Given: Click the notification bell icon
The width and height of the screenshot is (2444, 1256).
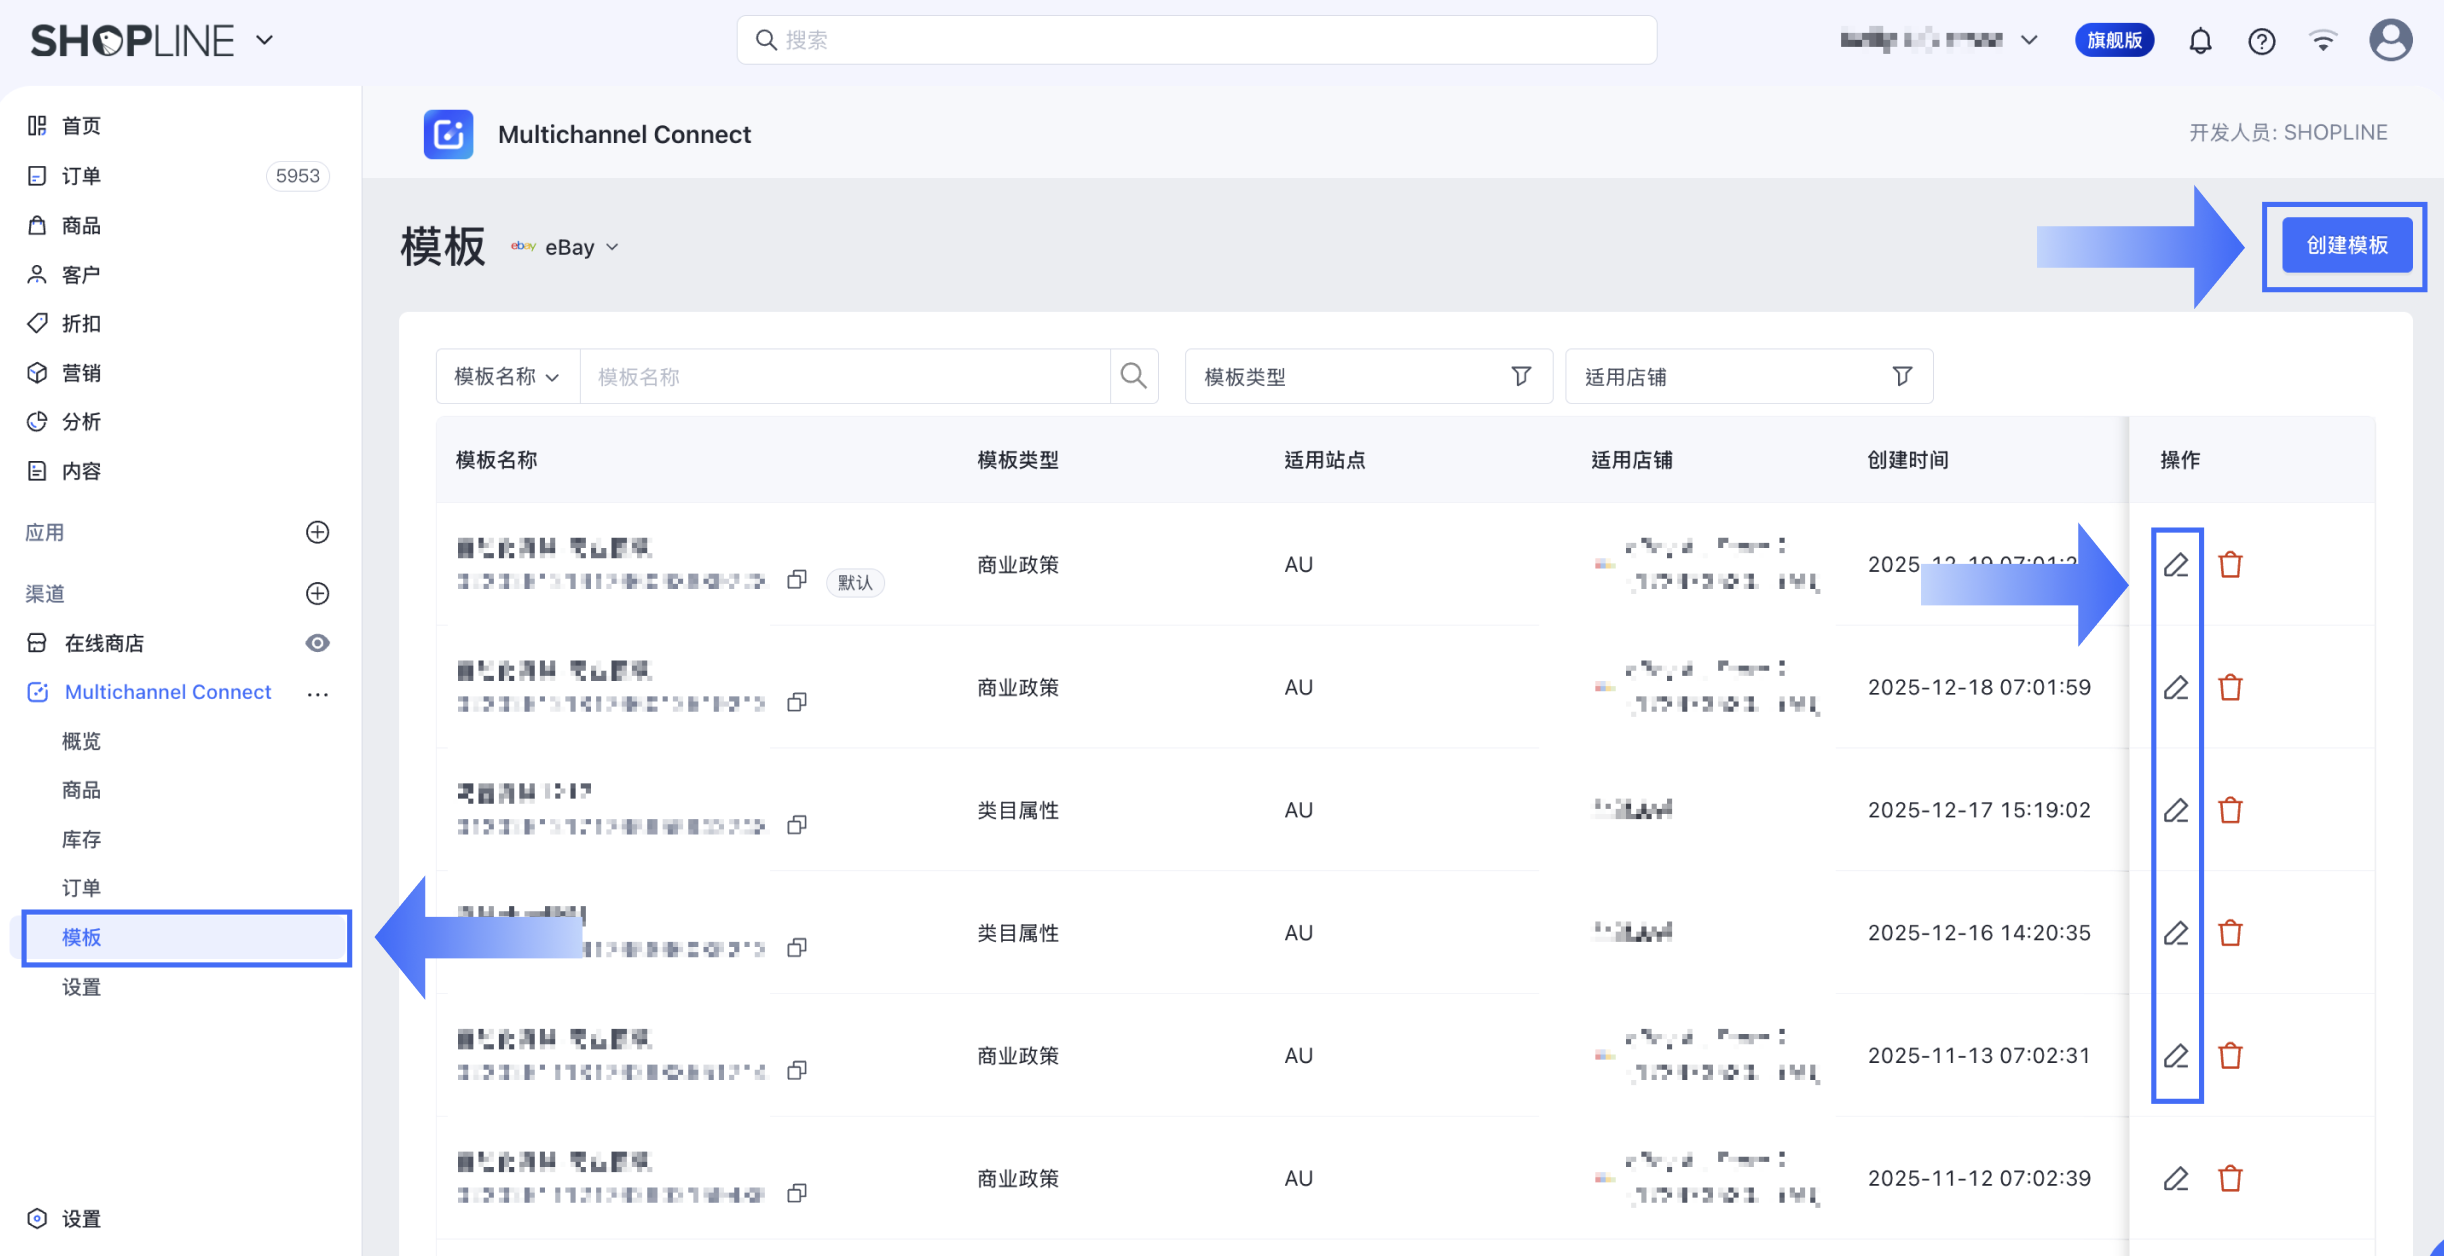Looking at the screenshot, I should (2200, 41).
